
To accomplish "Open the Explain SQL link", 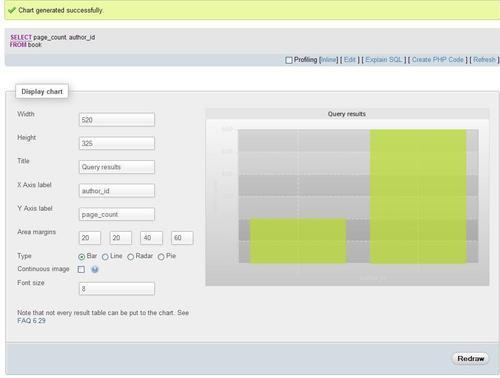I will point(384,60).
